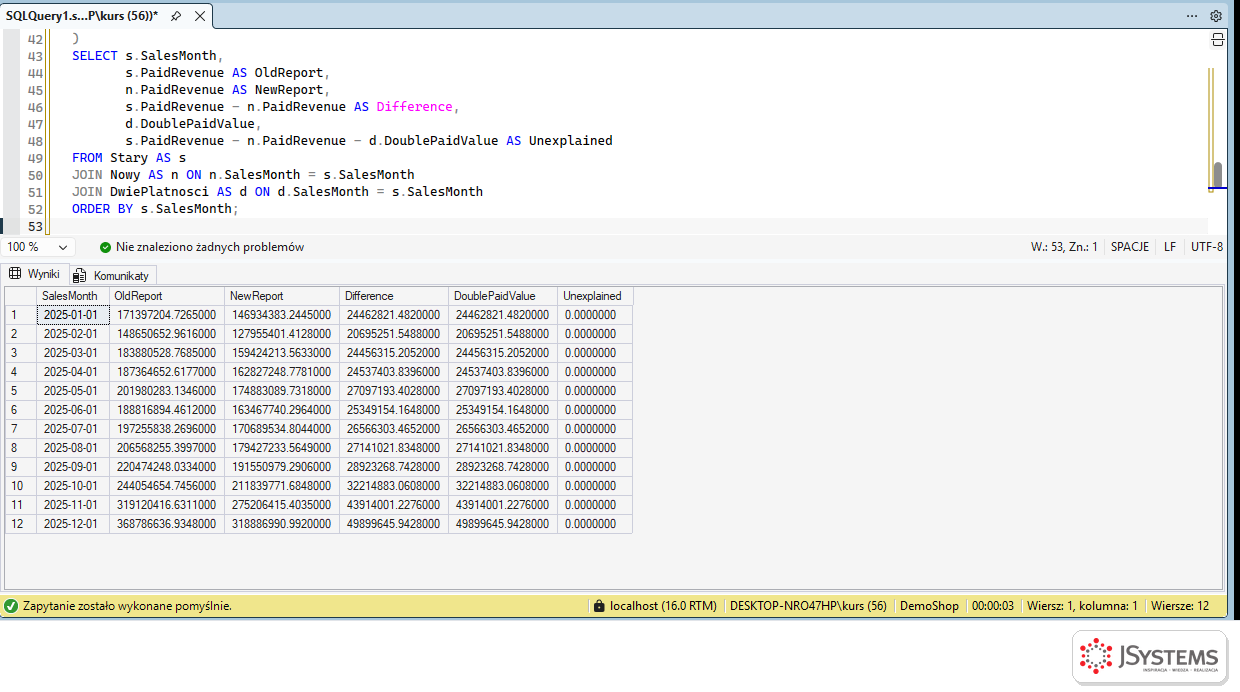Screen dimensions: 1240x692
Task: Click the lock icon beside localhost
Action: 598,606
